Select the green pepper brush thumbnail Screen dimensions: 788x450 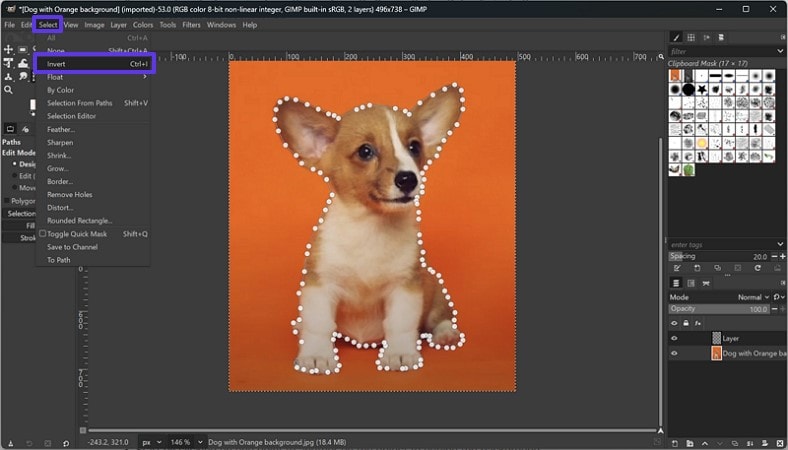click(688, 169)
